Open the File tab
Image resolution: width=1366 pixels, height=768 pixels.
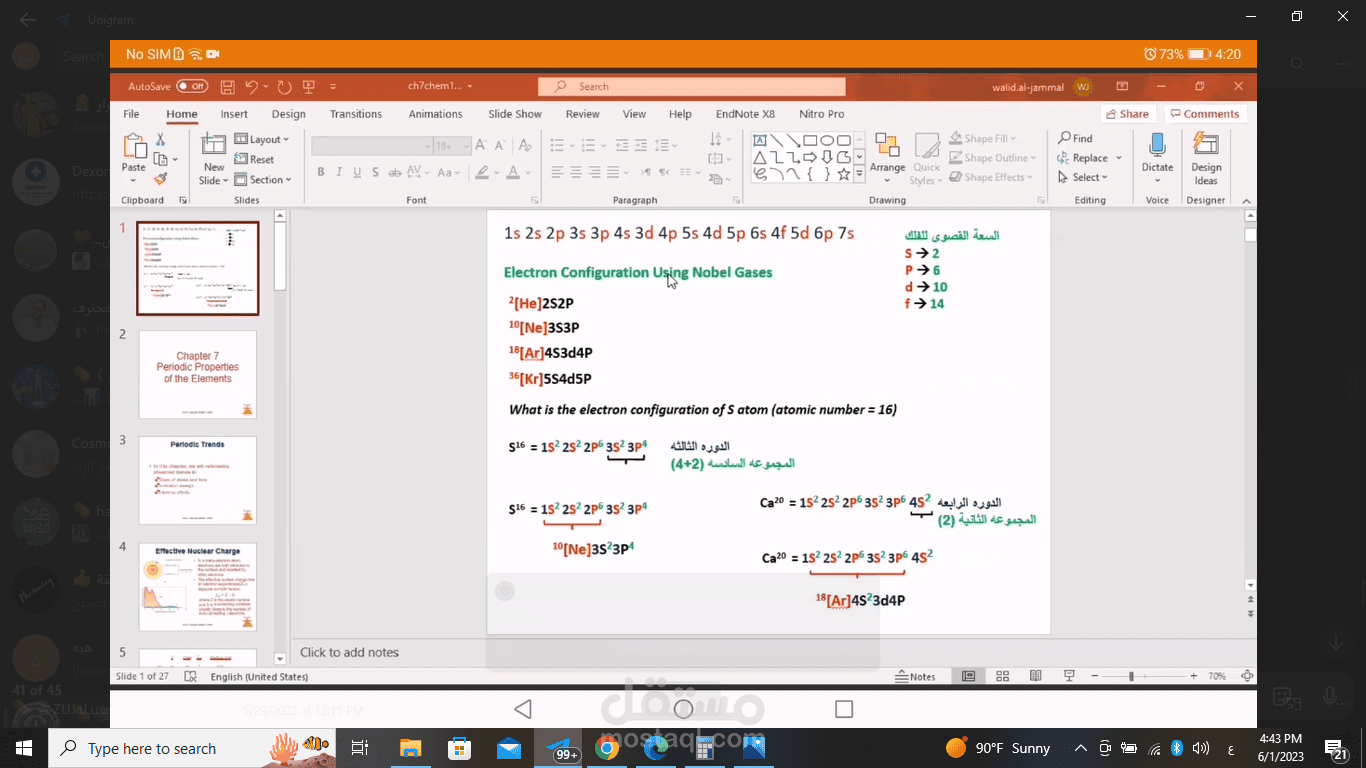(131, 114)
